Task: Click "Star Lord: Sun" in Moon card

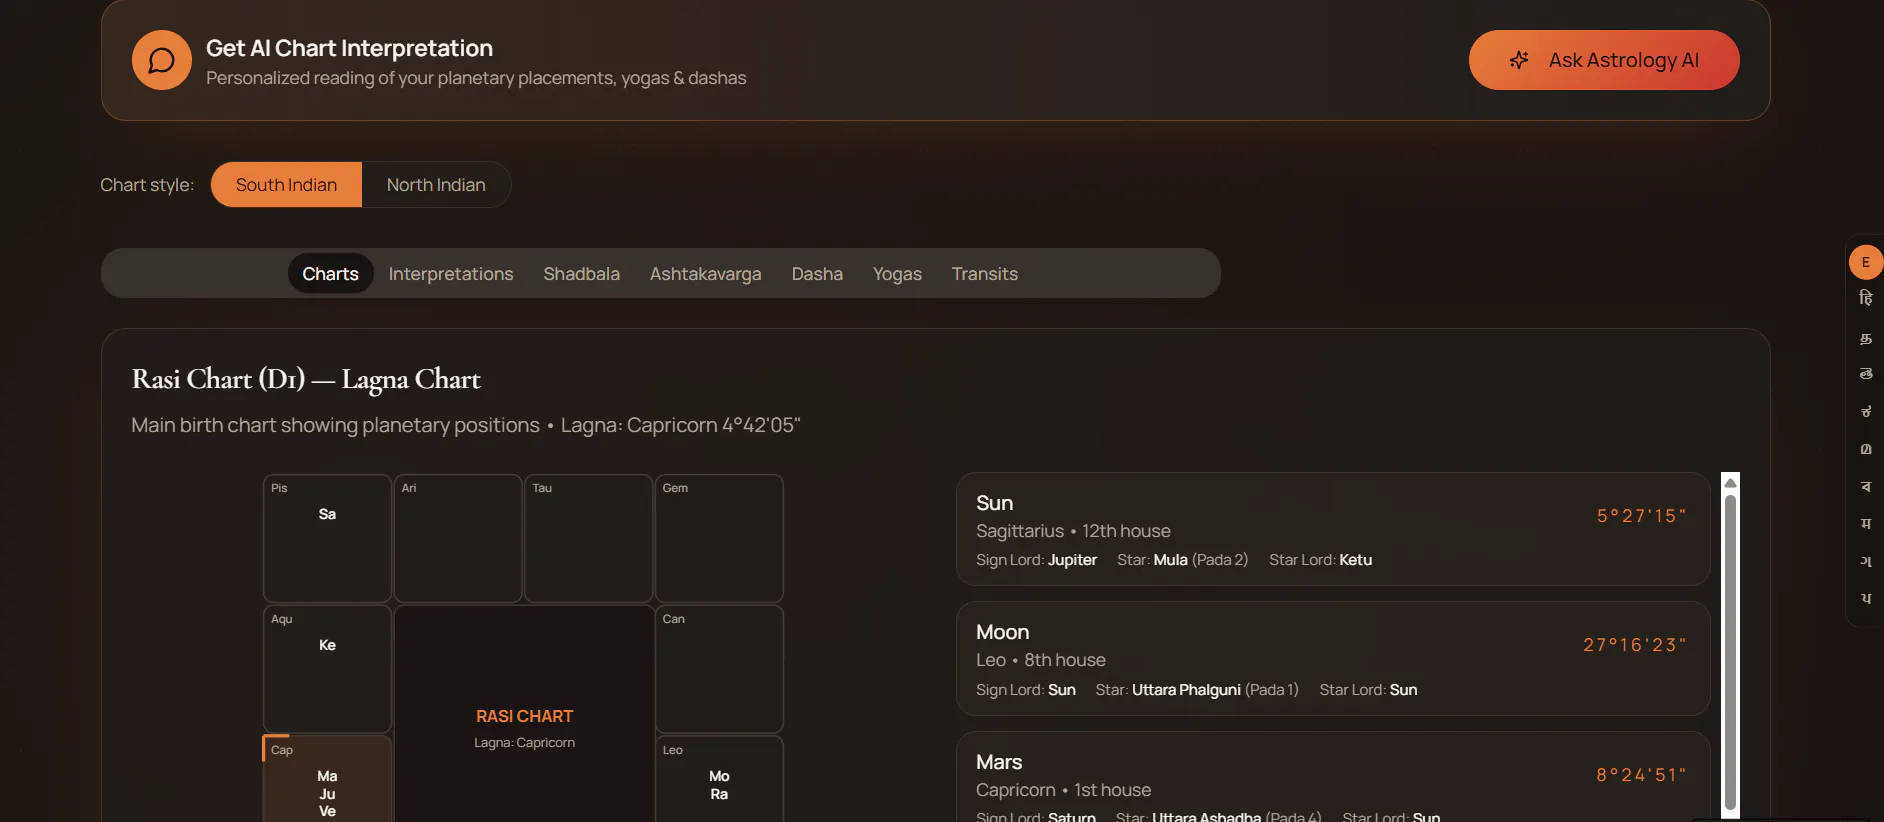Action: 1368,690
